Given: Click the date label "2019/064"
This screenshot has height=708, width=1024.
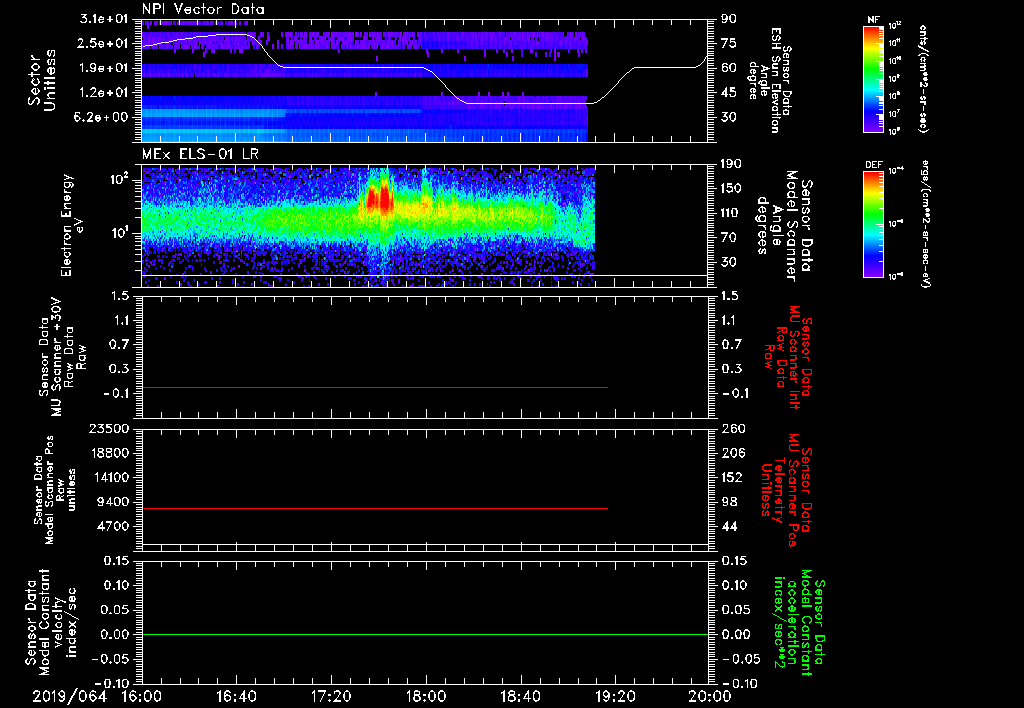Looking at the screenshot, I should click(69, 696).
